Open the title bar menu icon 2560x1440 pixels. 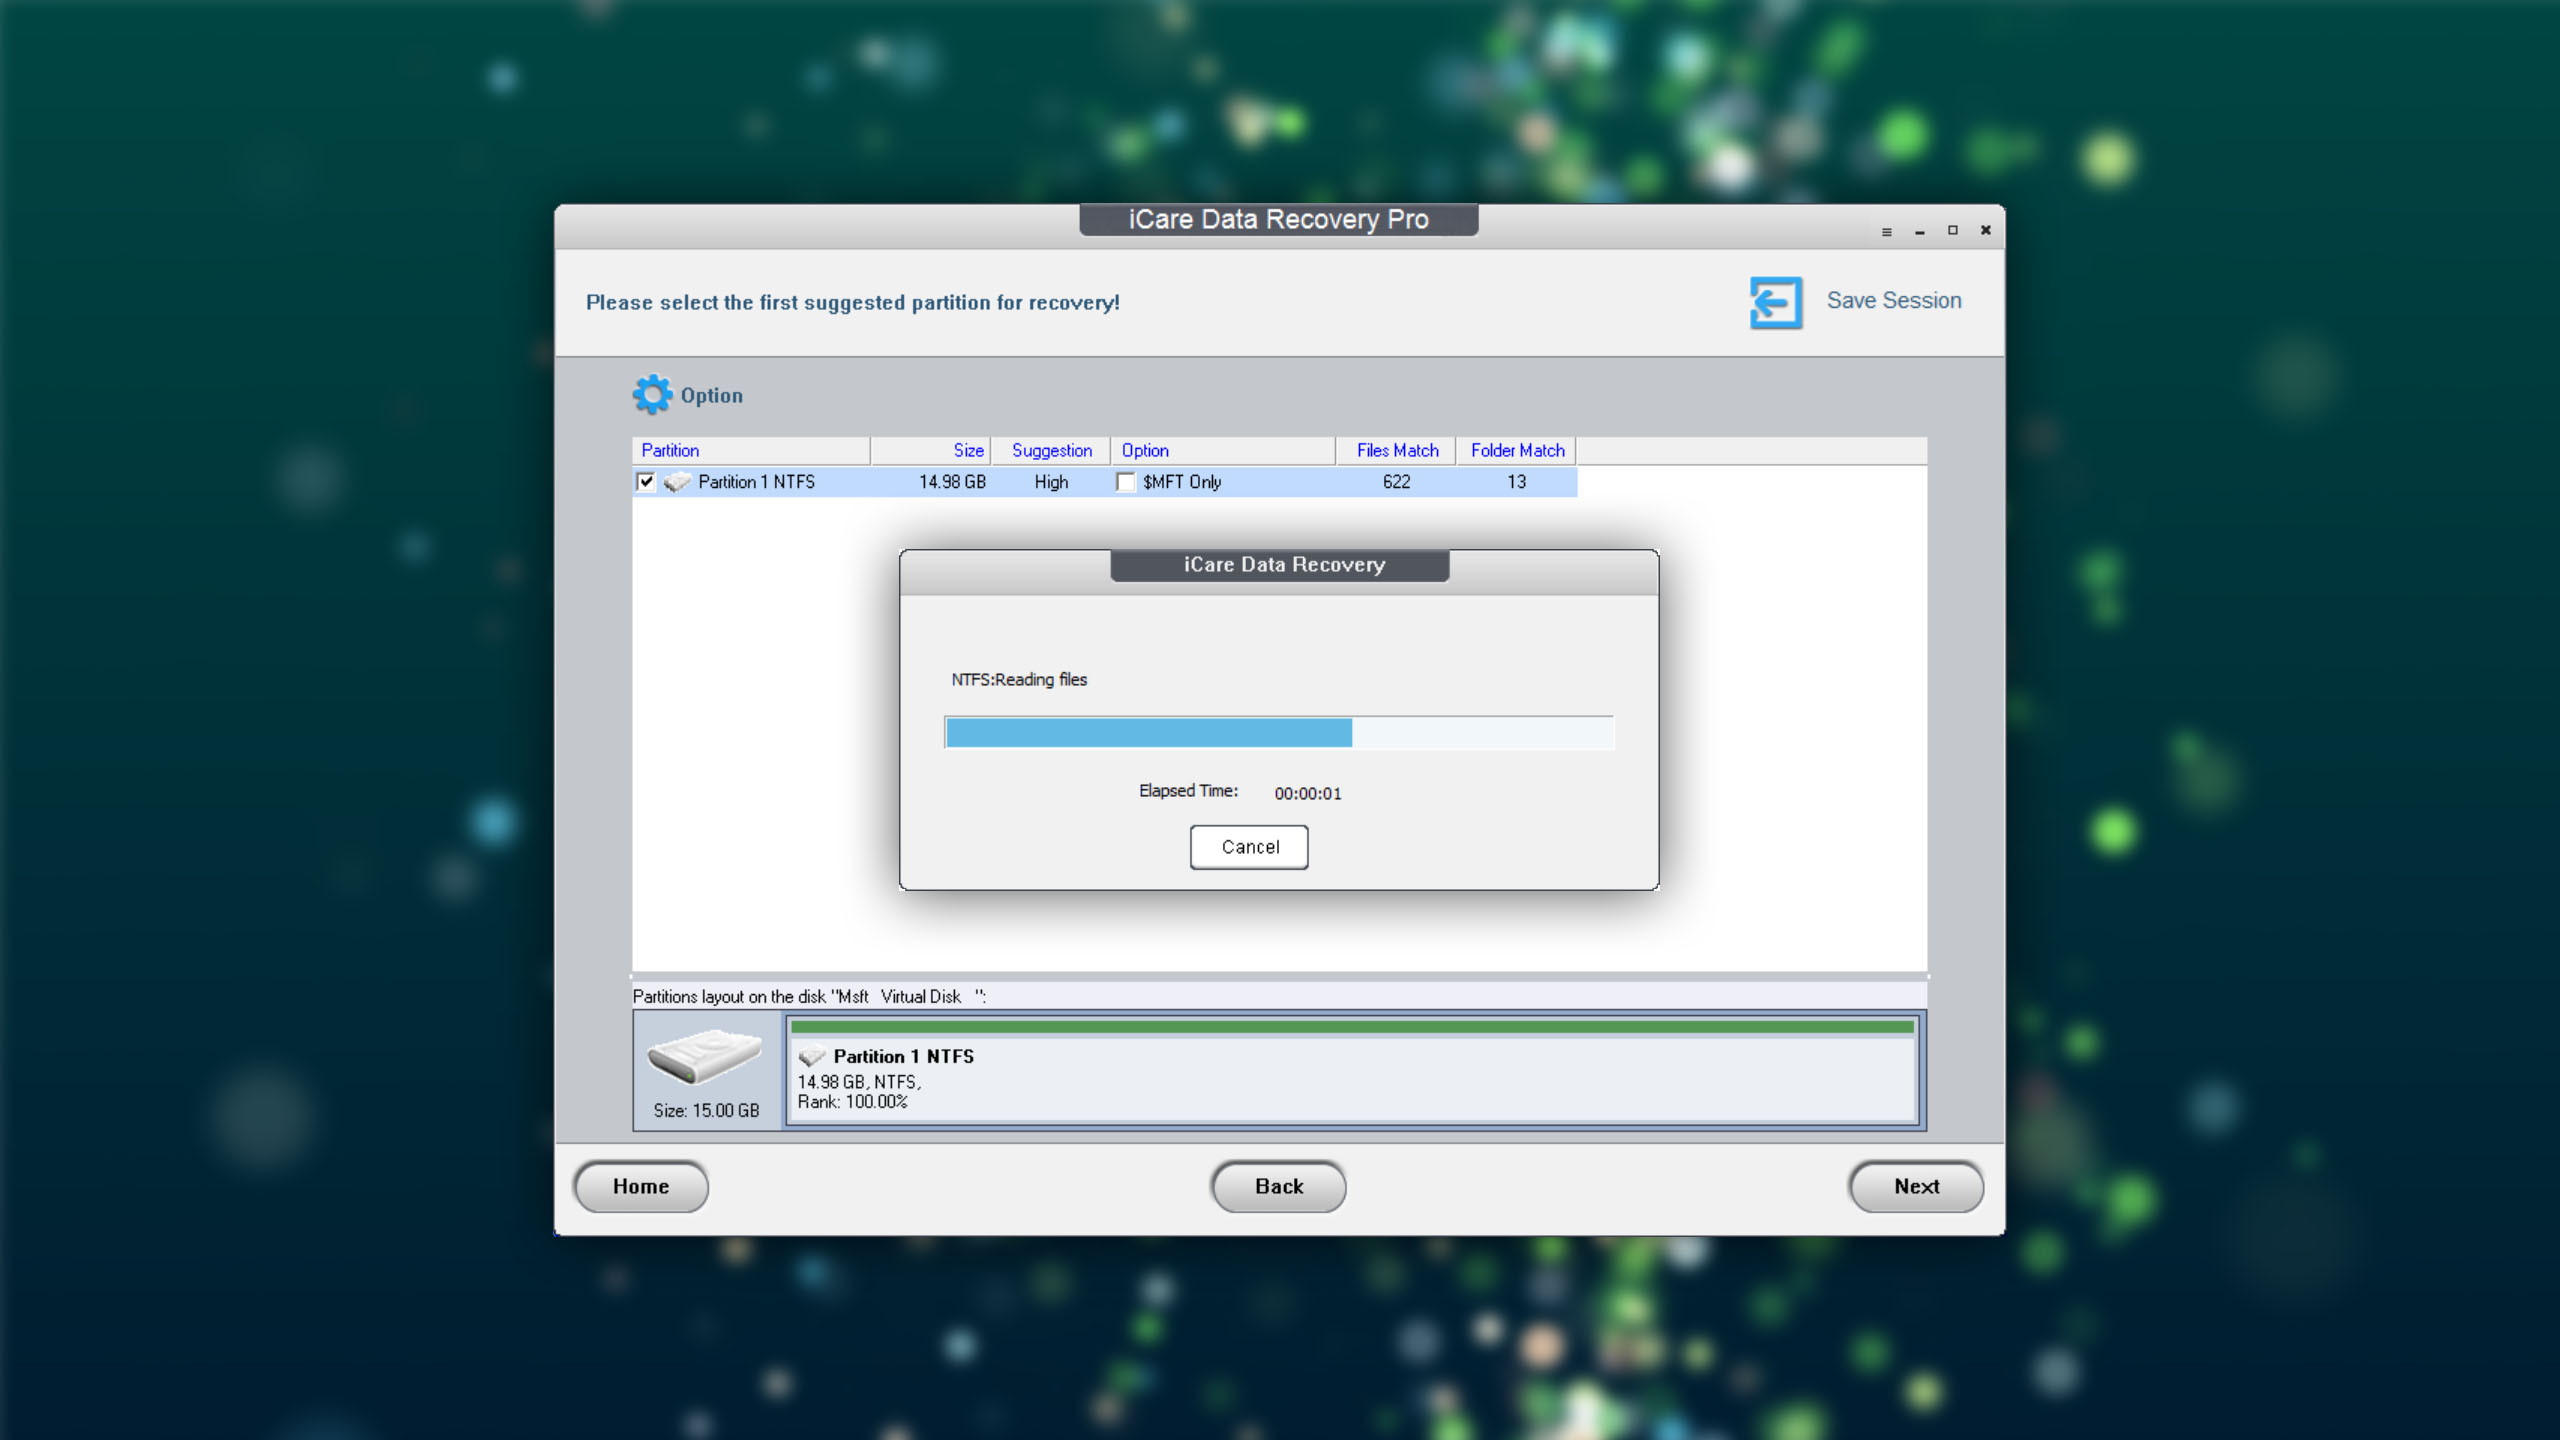tap(1887, 231)
